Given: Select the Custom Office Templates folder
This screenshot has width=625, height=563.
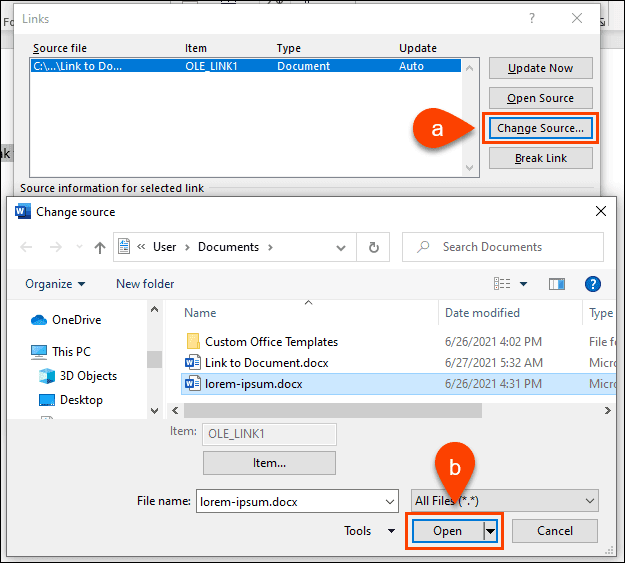Looking at the screenshot, I should pos(270,342).
